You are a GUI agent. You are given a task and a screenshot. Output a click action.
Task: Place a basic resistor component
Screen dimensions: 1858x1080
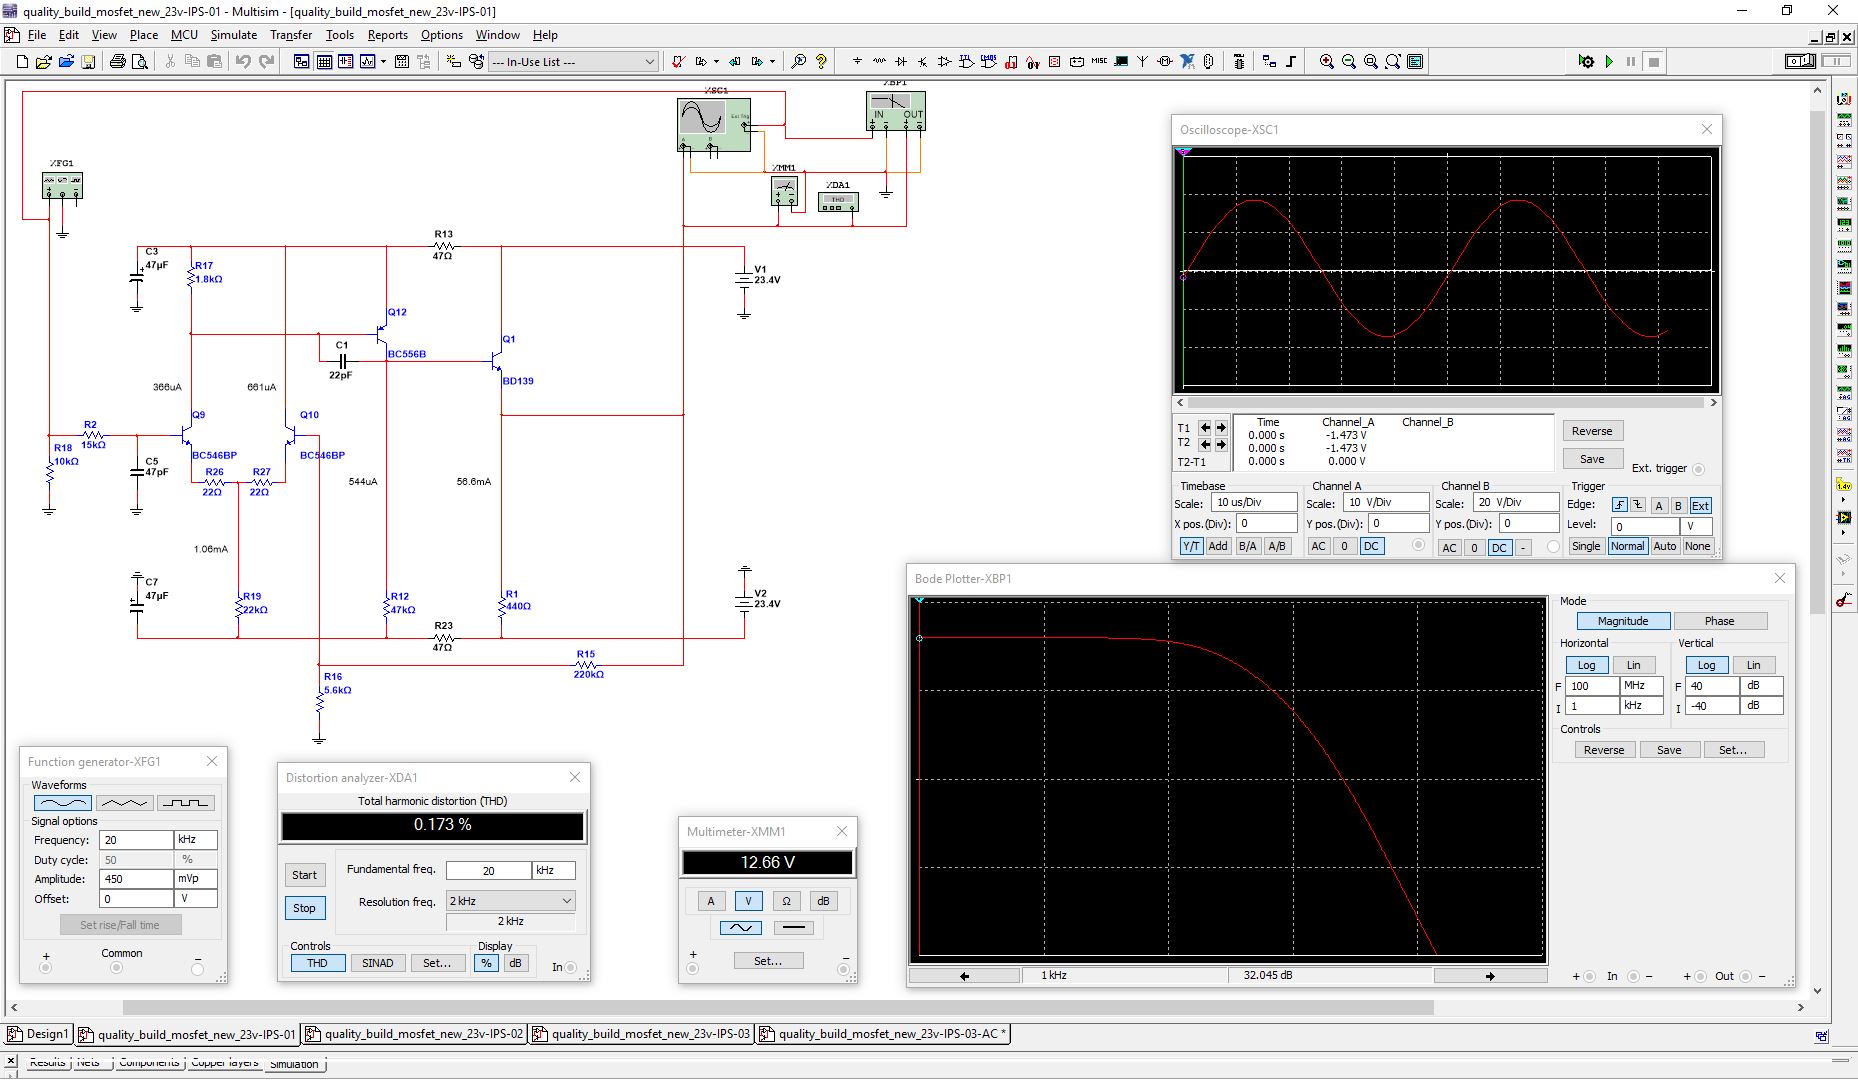pos(879,62)
